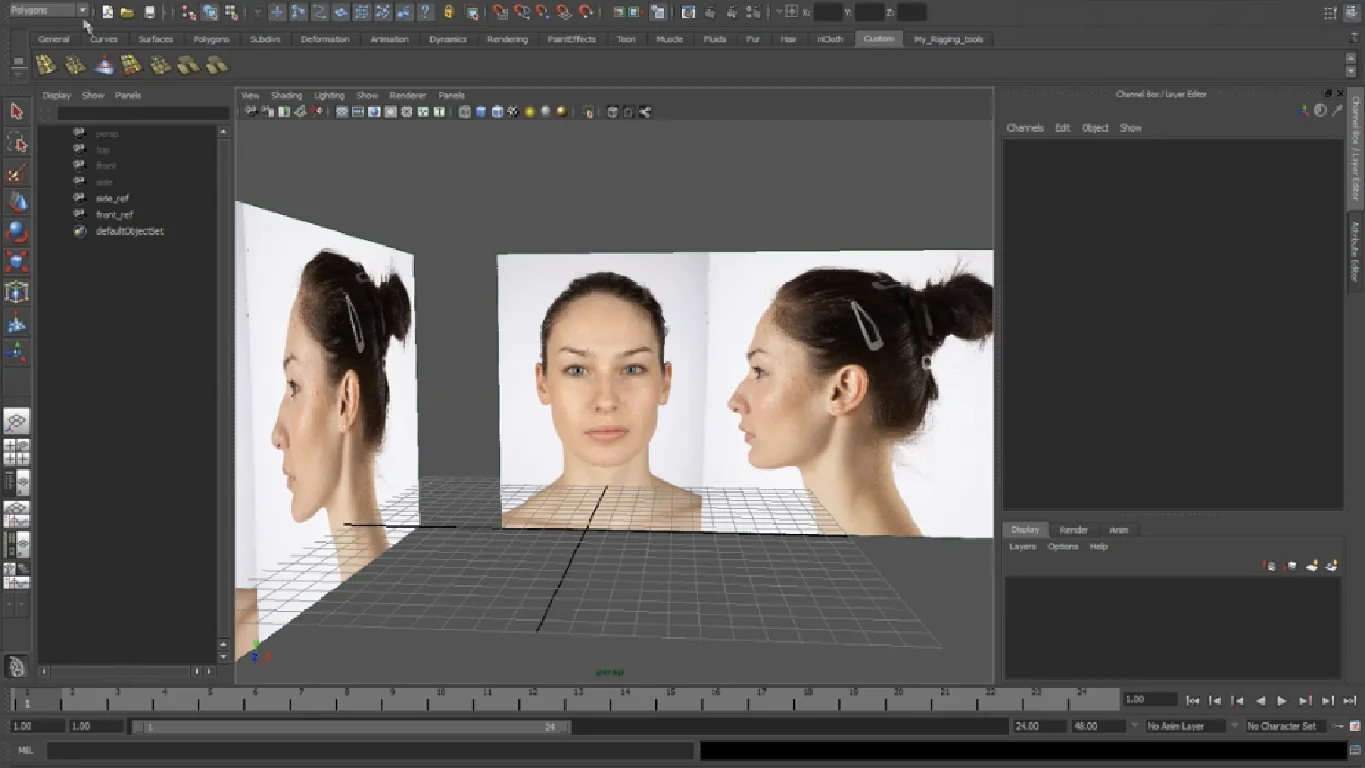Click the Script Editor icon bottom right
This screenshot has width=1365, height=768.
1355,750
